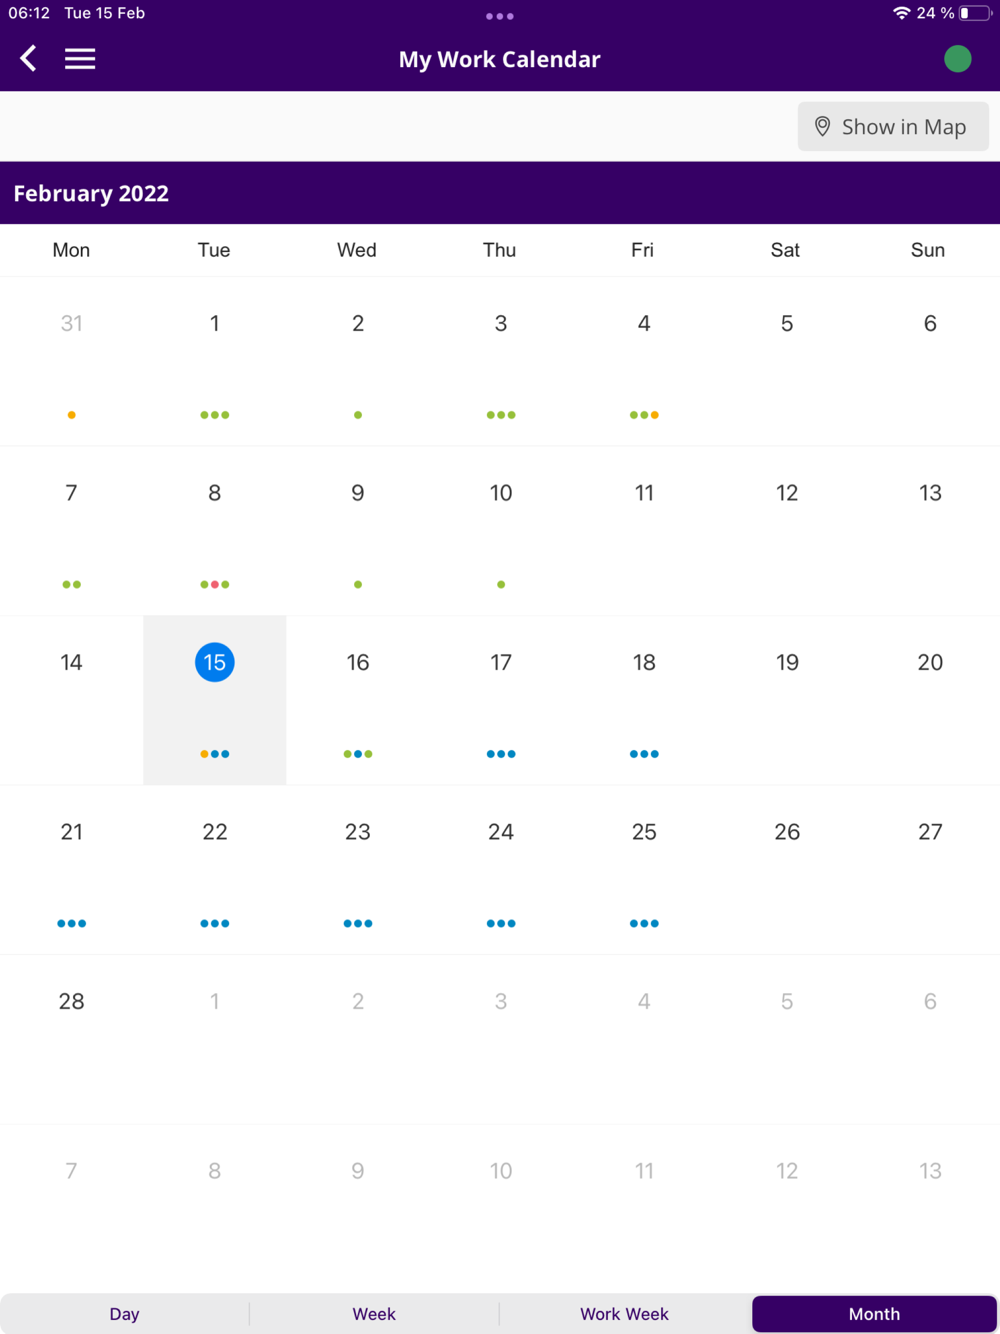The width and height of the screenshot is (1000, 1334).
Task: Switch to the Work Week view tab
Action: [x=624, y=1314]
